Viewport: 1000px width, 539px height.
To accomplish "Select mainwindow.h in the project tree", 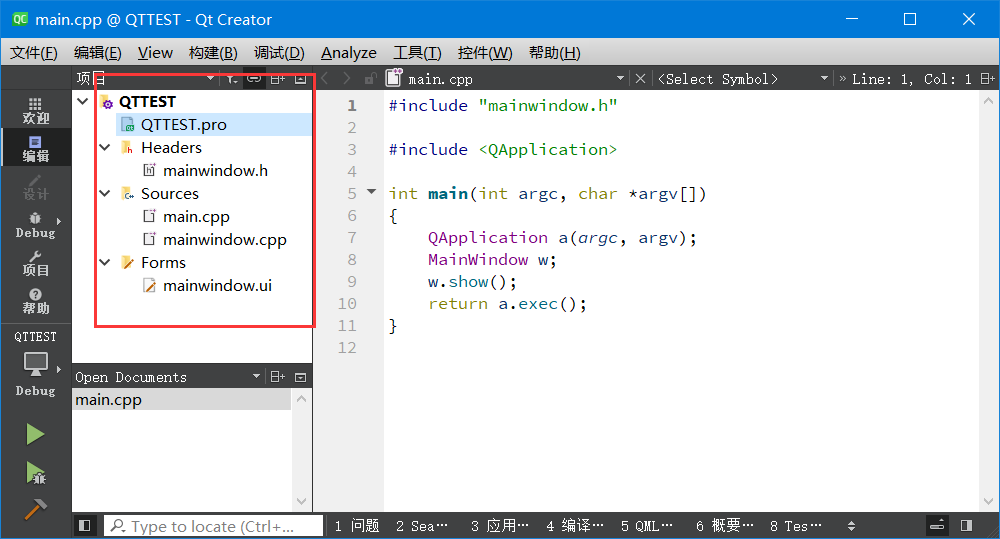I will [215, 170].
